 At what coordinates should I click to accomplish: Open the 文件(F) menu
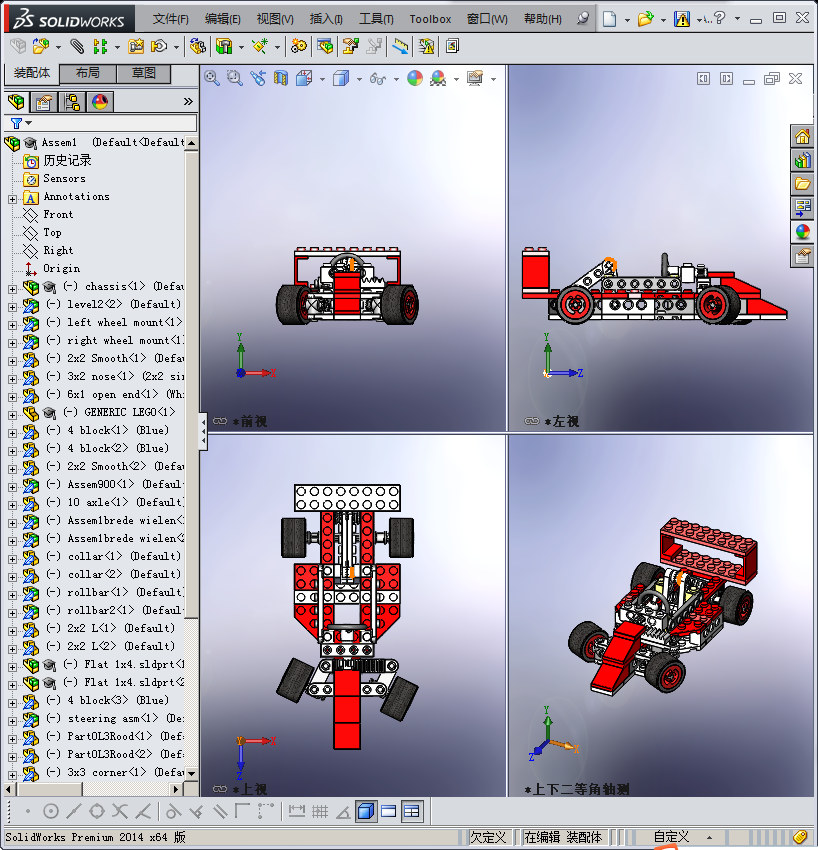171,19
